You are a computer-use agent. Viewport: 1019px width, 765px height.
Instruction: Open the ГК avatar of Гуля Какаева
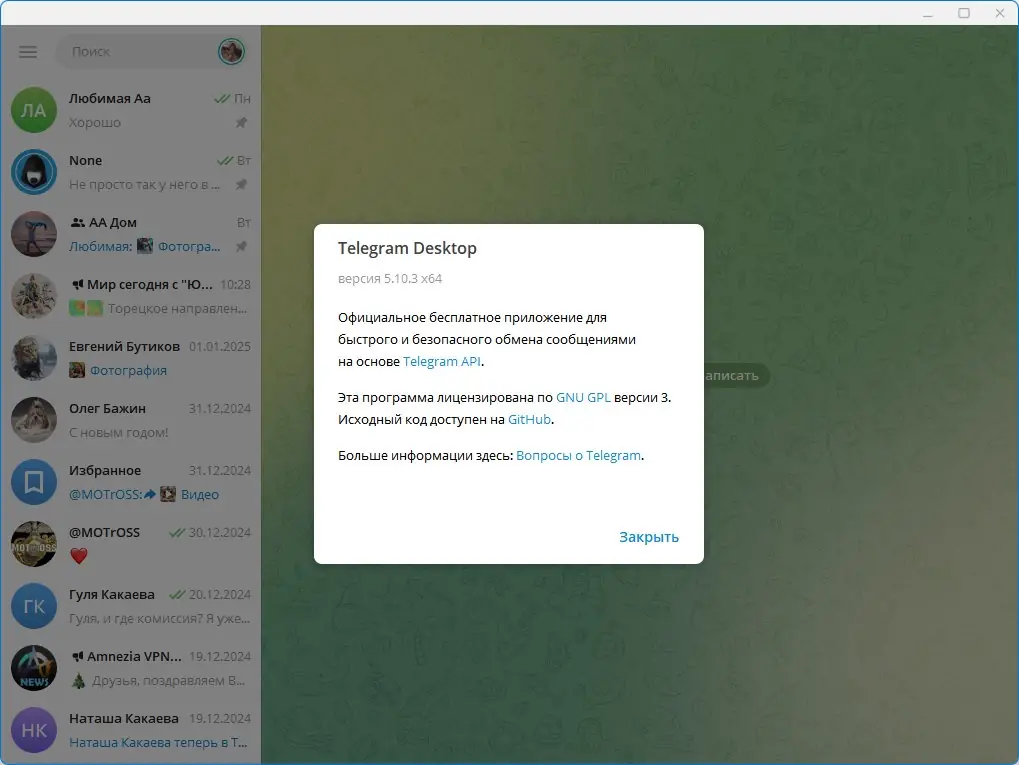34,606
